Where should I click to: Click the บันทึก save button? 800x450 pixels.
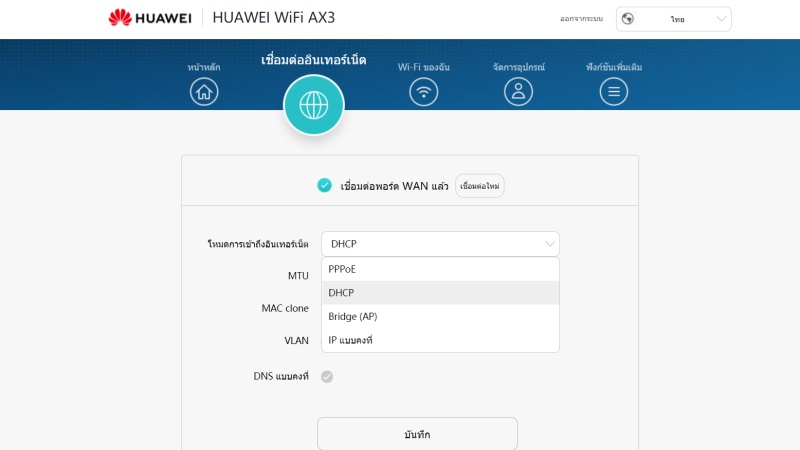[417, 434]
